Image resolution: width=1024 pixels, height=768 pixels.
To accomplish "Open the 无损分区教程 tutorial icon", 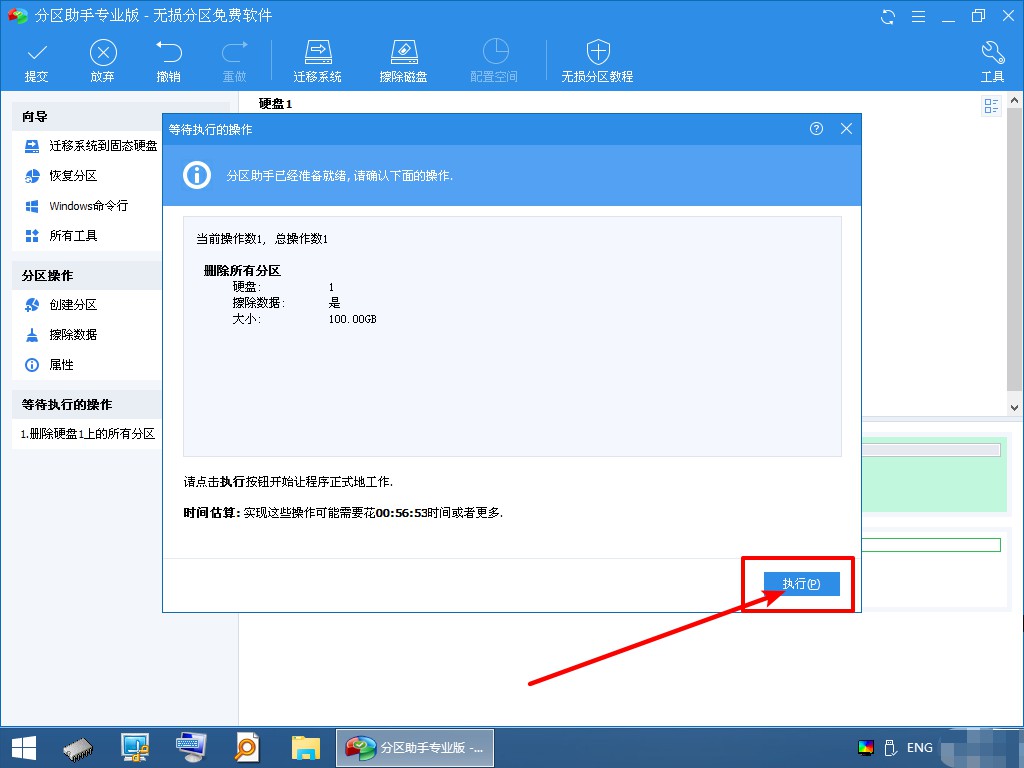I will (598, 61).
